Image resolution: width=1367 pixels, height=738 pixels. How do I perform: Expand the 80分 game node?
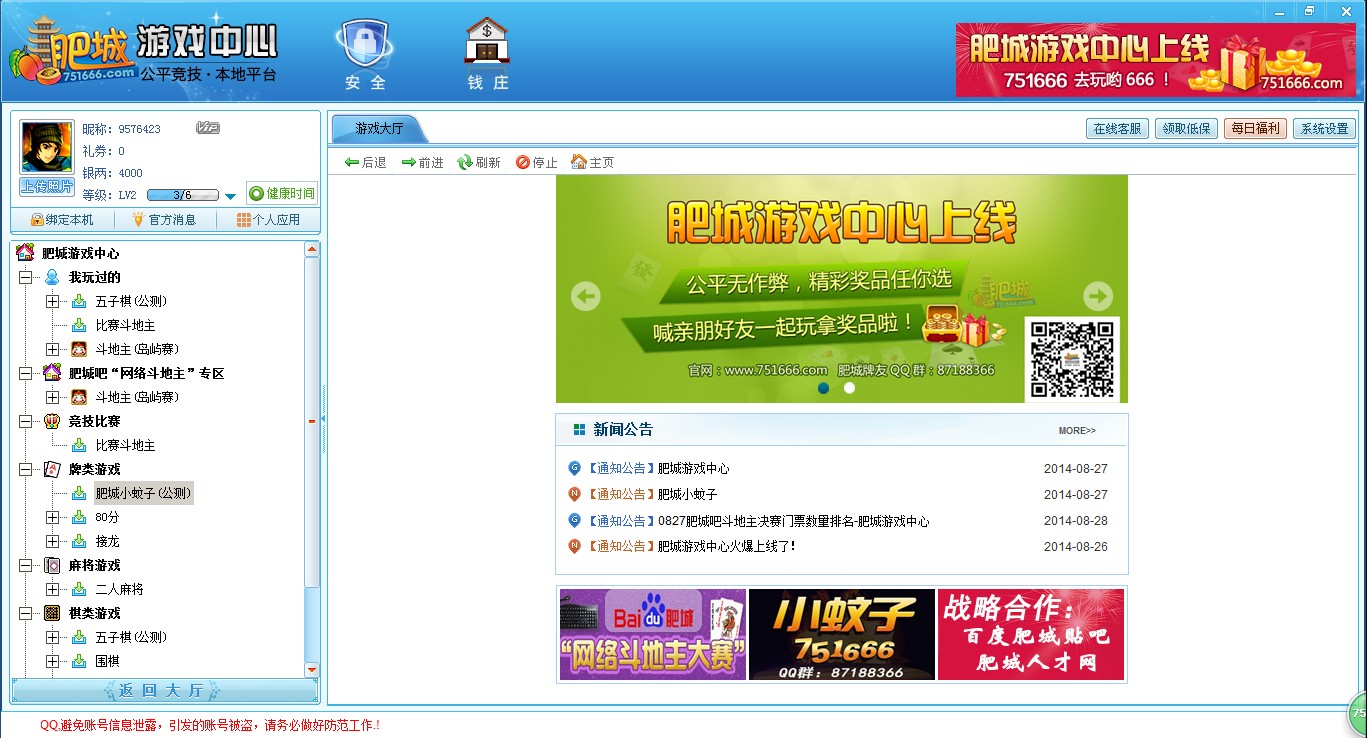pos(53,517)
